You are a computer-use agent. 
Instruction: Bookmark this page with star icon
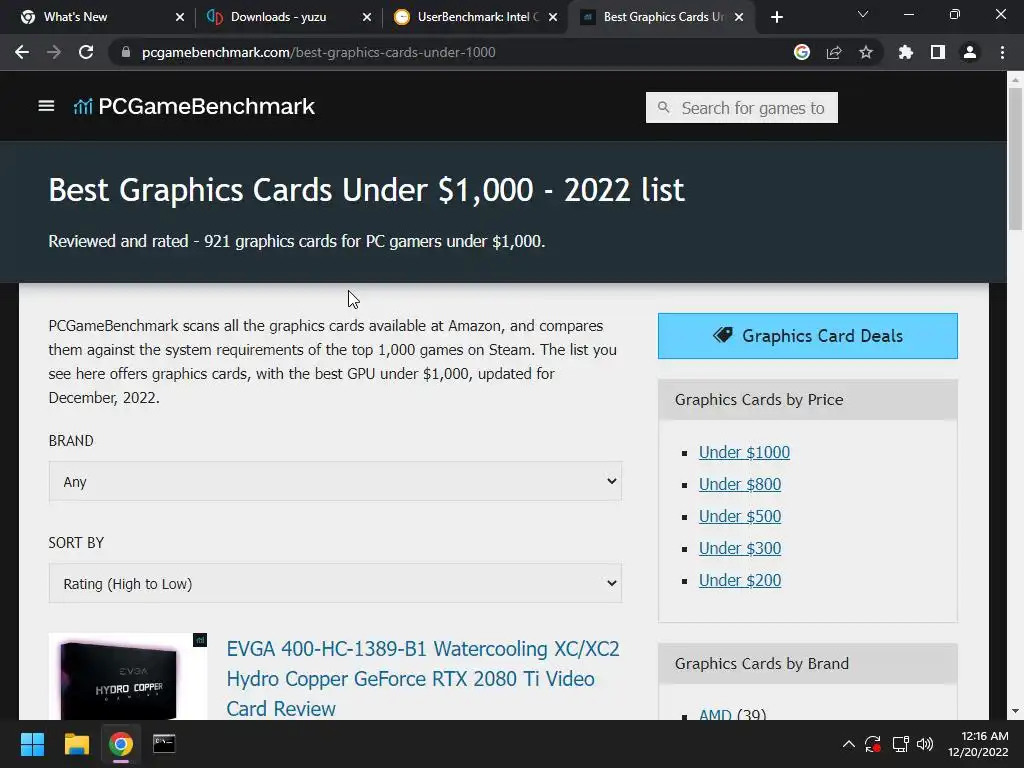pos(866,52)
